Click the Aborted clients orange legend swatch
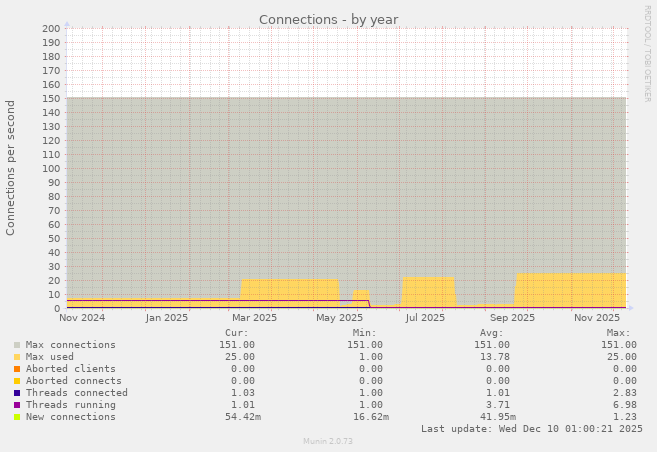This screenshot has width=657, height=452. (17, 369)
